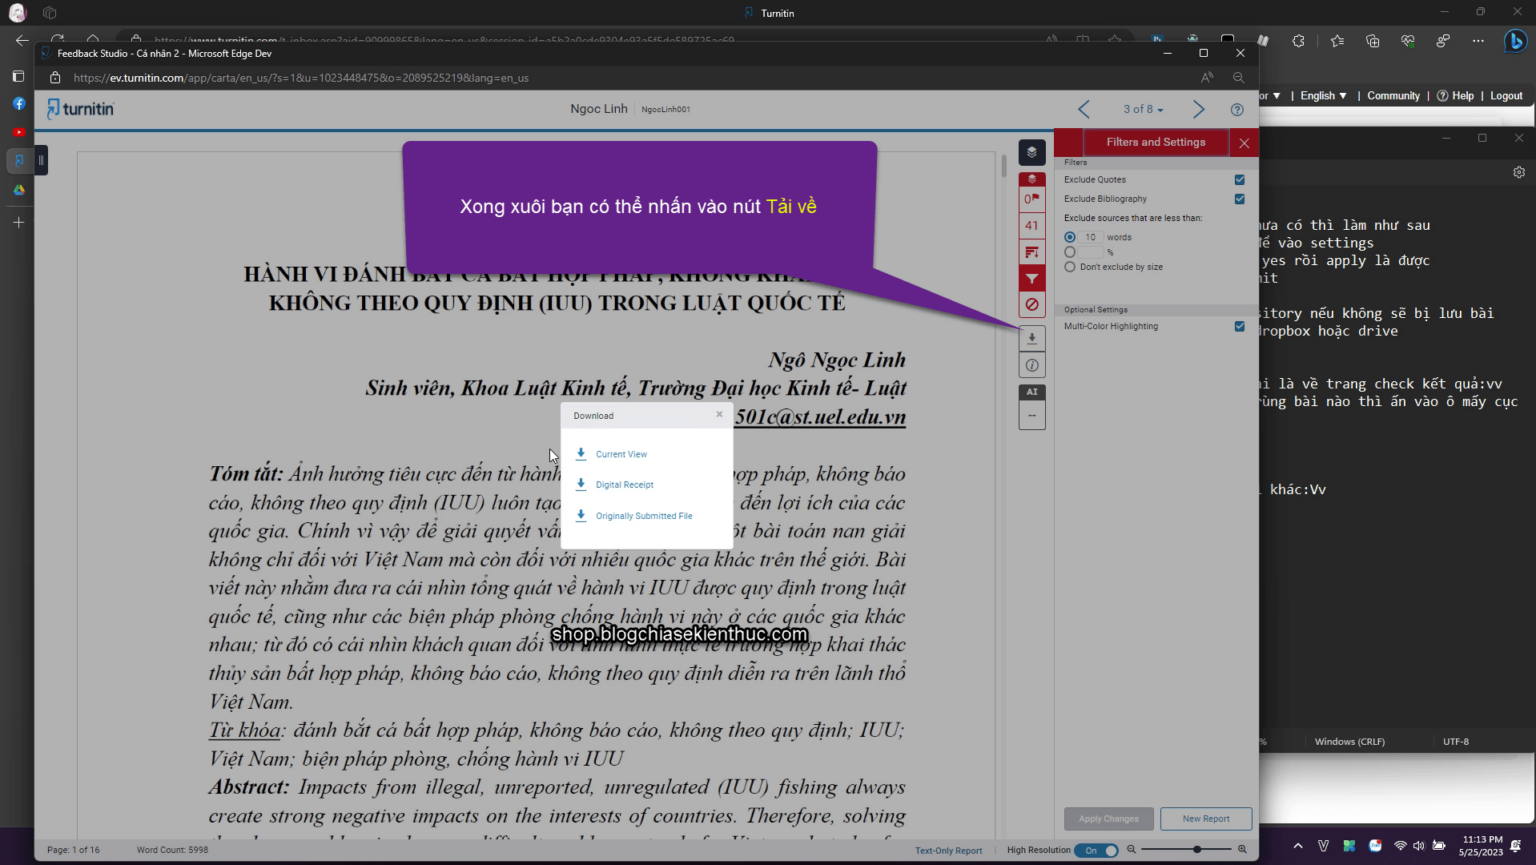Open the 3 of 8 navigation dropdown
This screenshot has height=865, width=1536.
[x=1142, y=108]
